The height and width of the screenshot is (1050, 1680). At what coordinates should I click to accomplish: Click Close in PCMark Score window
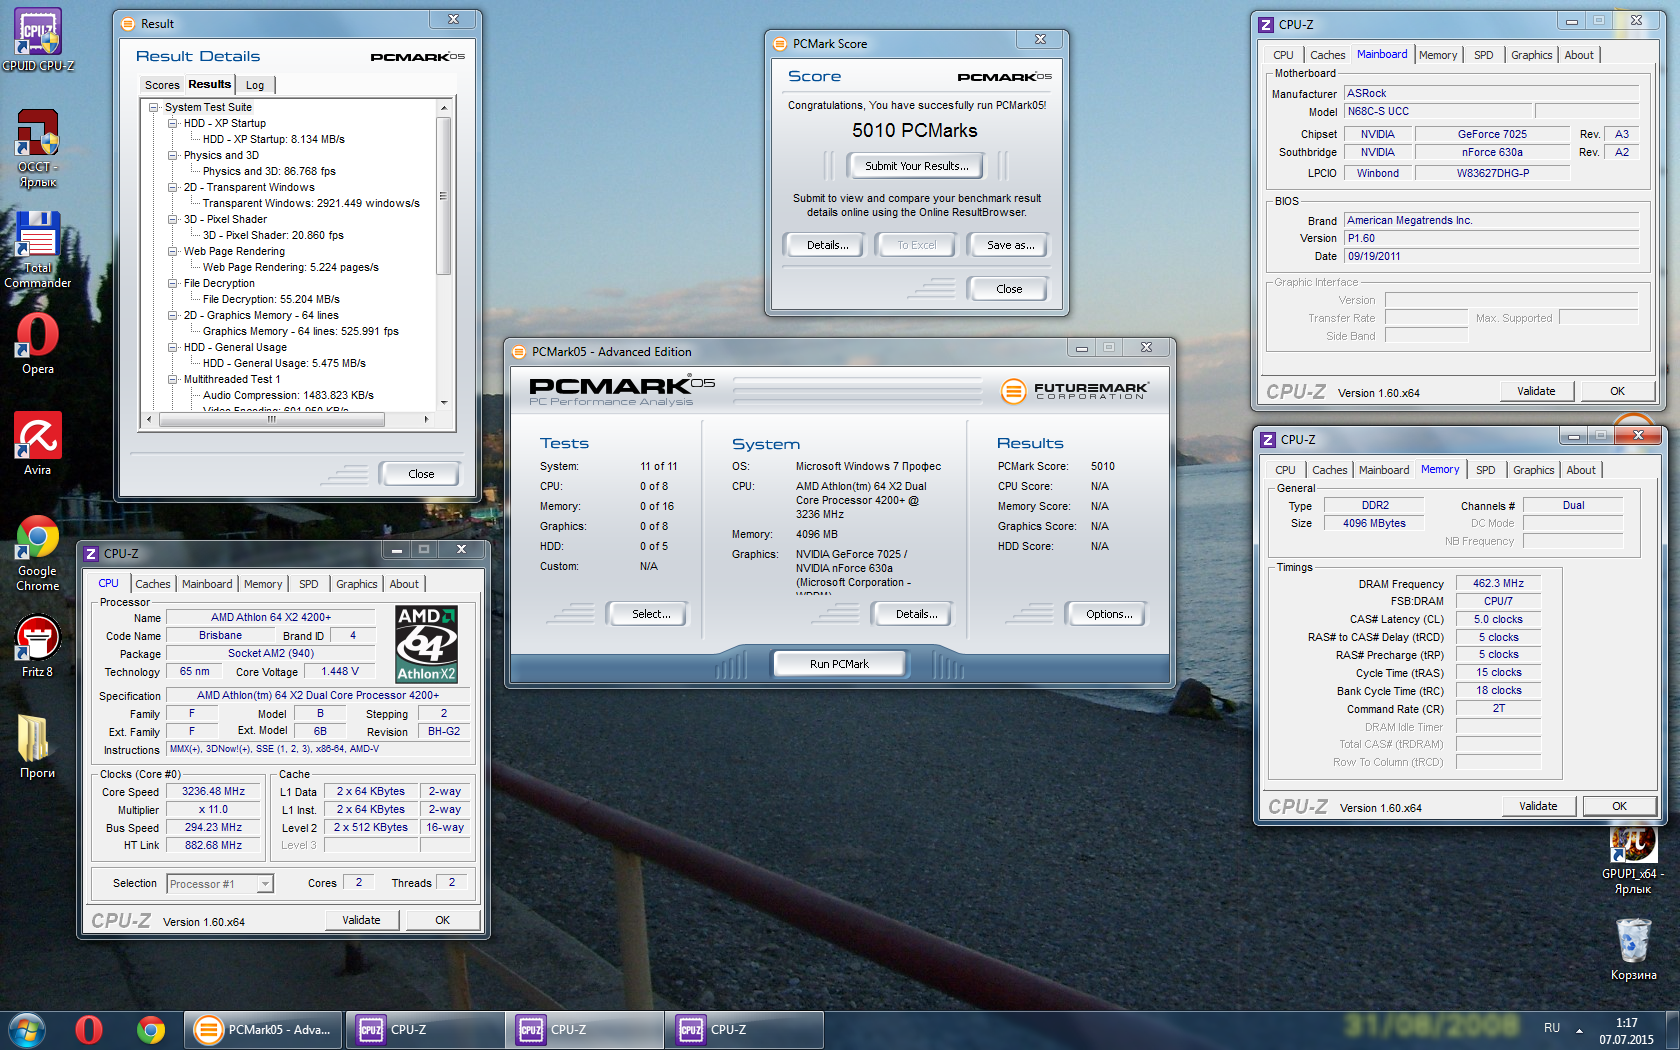(1009, 289)
